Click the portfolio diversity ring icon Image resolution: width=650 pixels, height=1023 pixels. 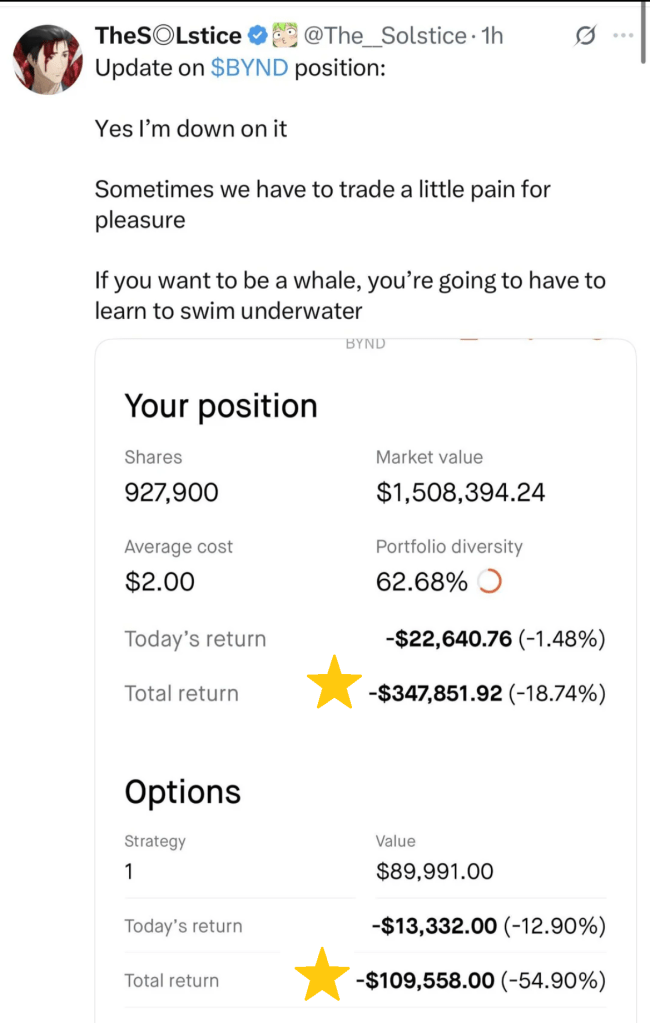pos(490,581)
